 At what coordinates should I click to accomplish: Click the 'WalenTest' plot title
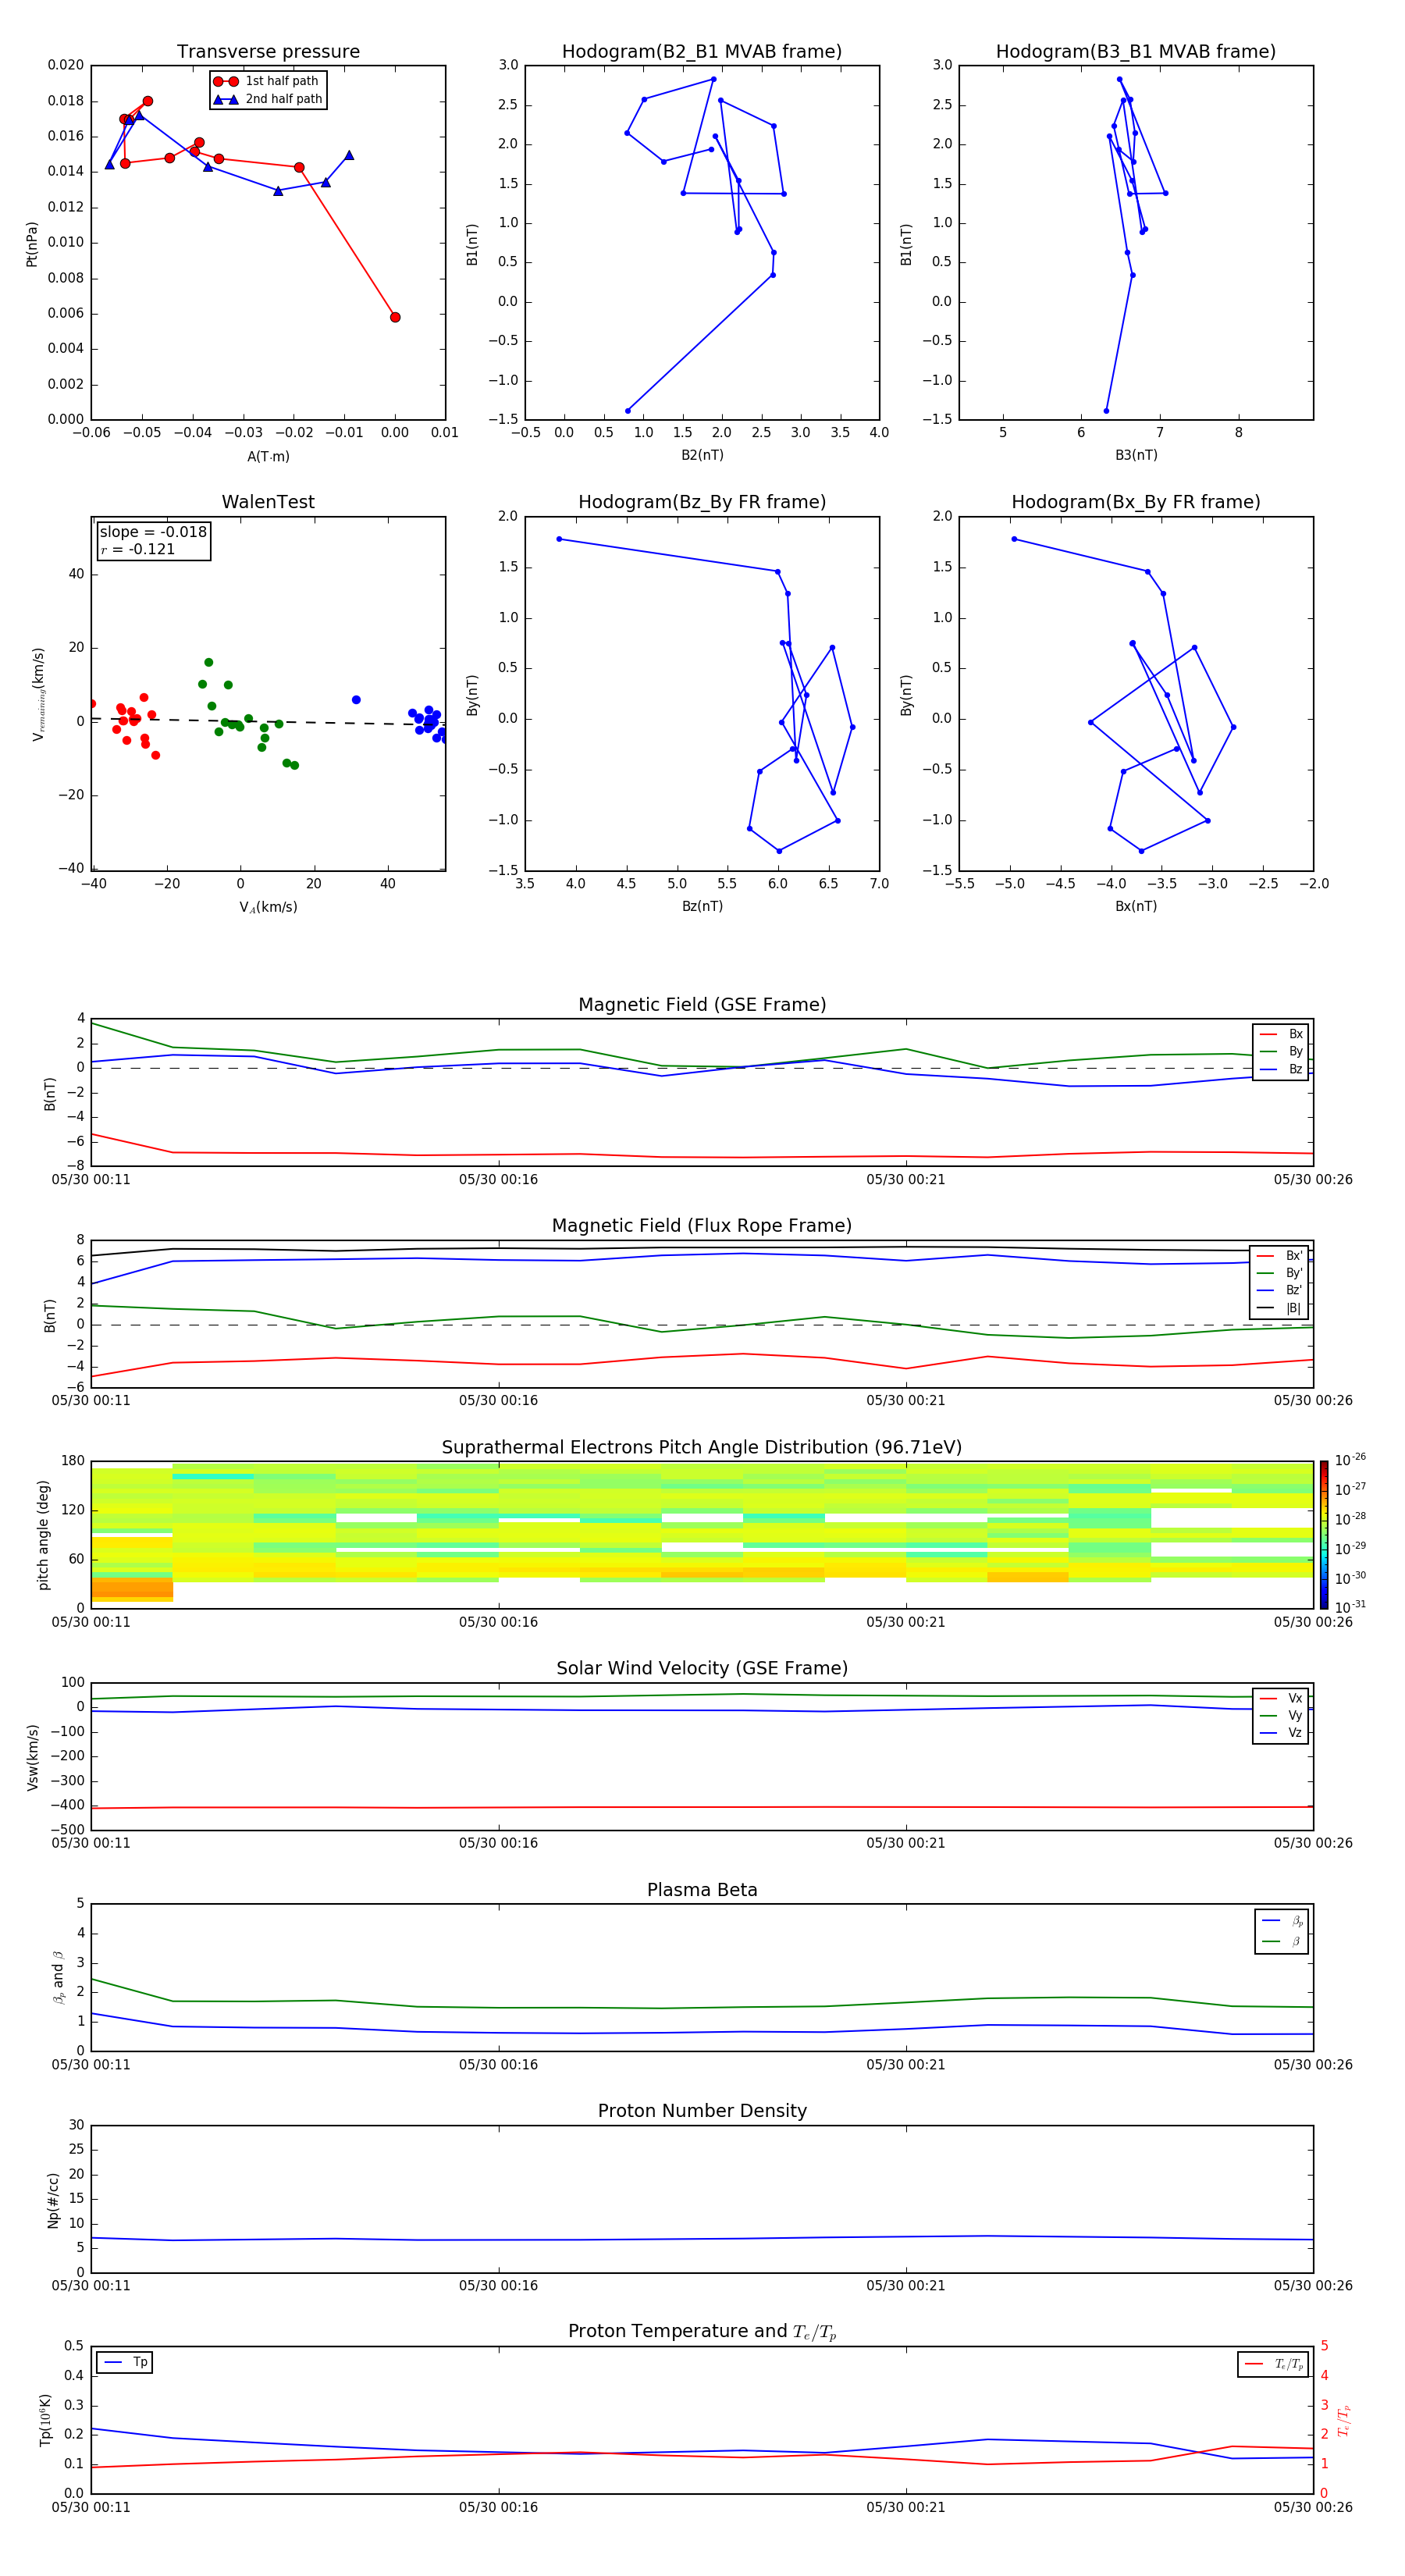tap(268, 502)
